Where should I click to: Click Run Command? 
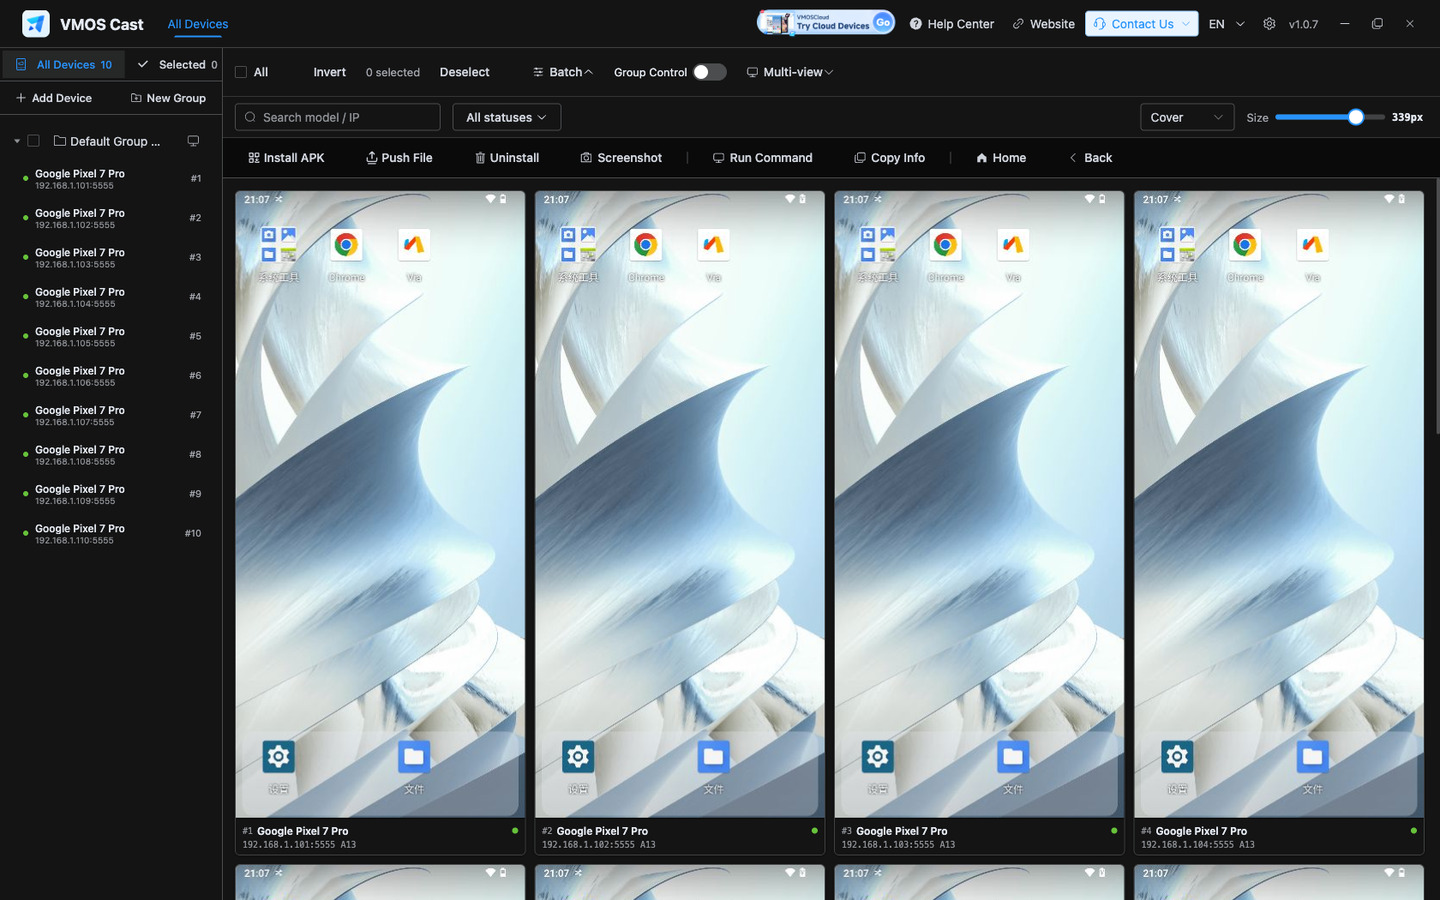tap(762, 158)
